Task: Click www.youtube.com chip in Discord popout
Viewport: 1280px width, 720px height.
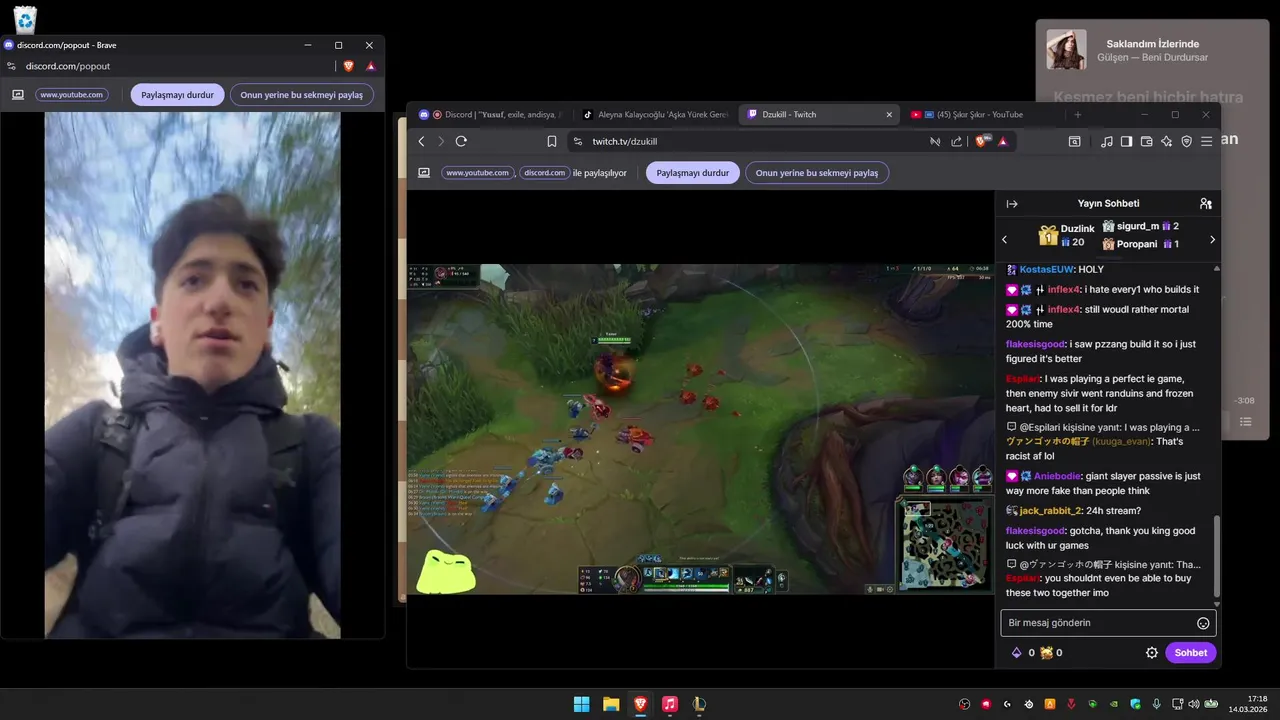Action: point(72,95)
